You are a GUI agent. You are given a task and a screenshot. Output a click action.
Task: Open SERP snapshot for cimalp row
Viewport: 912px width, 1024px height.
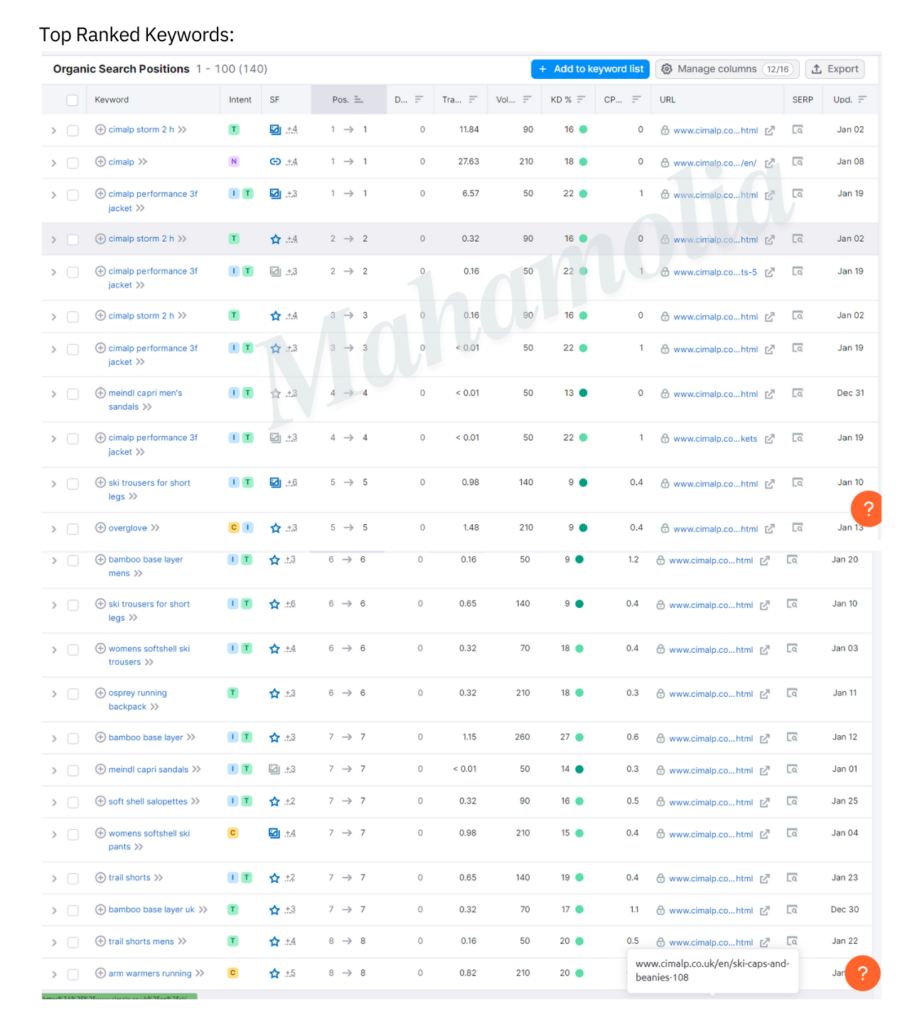tap(797, 161)
